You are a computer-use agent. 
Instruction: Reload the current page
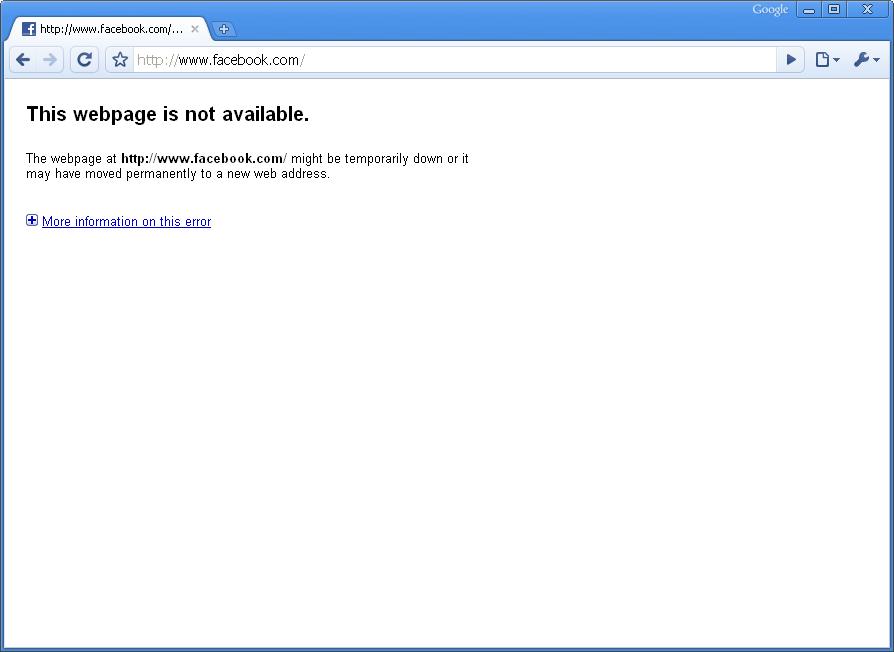85,60
